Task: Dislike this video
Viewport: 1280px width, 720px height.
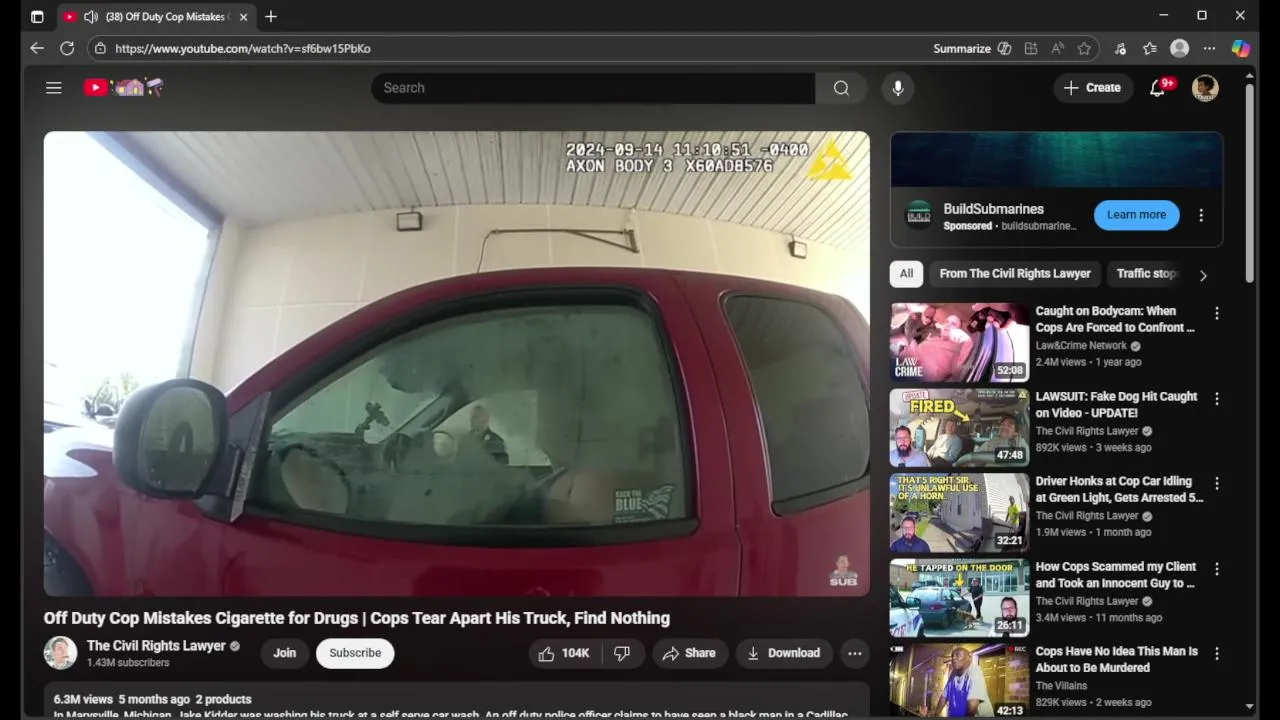Action: 622,653
